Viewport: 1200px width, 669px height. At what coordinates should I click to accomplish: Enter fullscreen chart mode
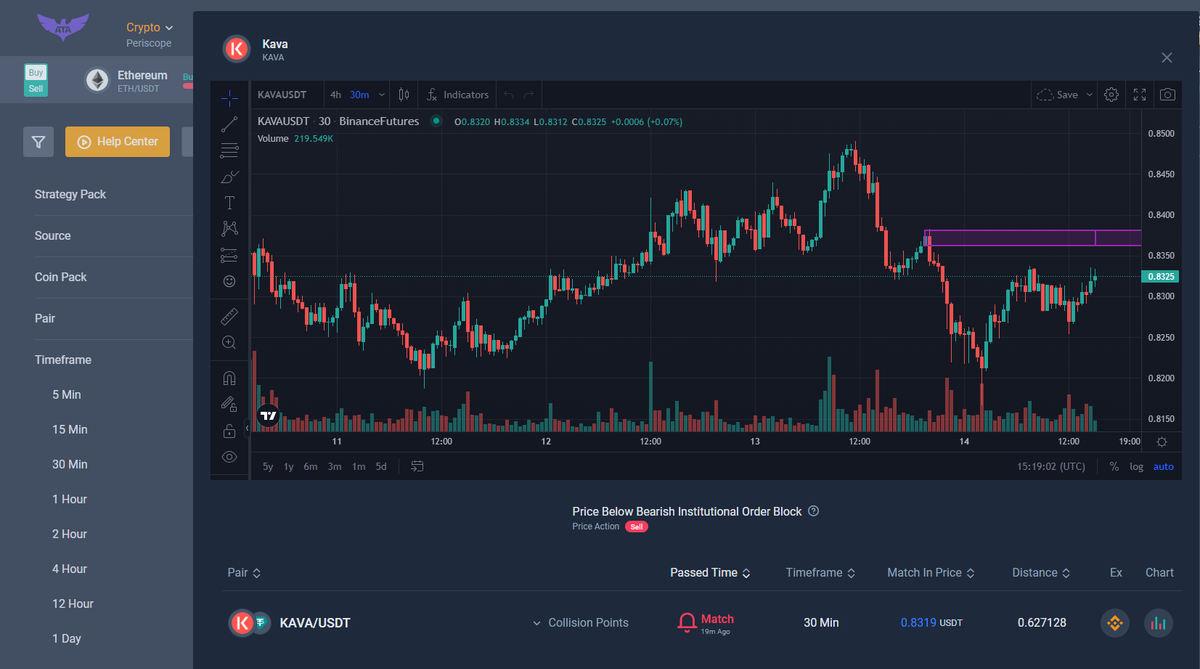[x=1139, y=95]
